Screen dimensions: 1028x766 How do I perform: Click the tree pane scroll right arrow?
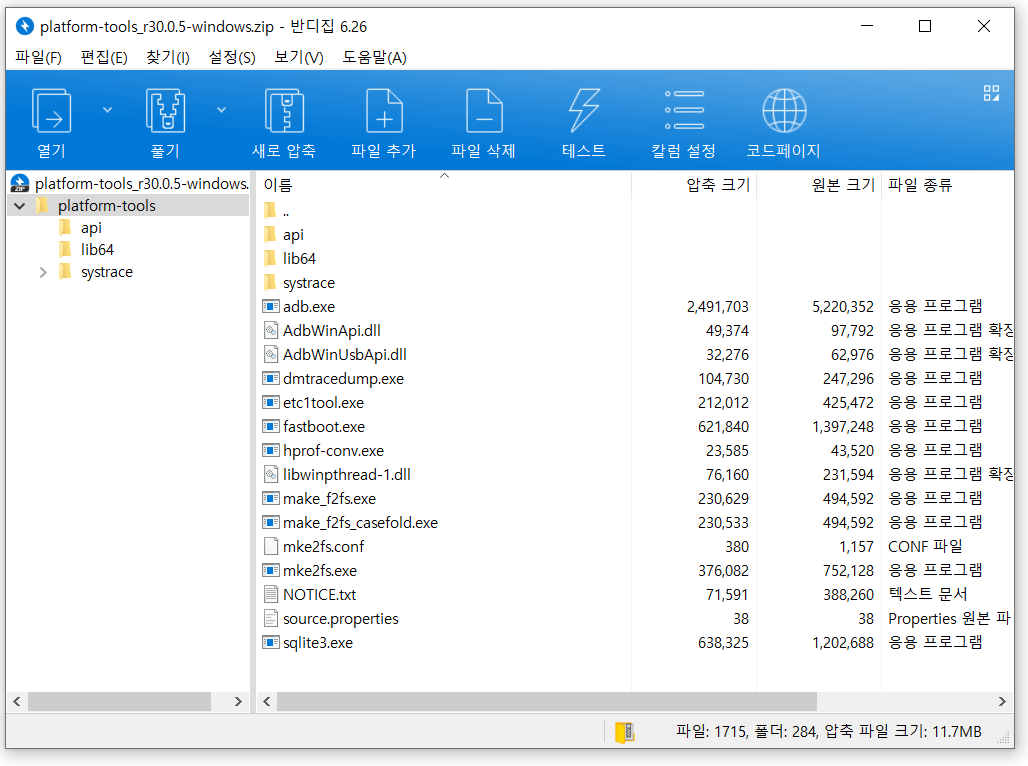(238, 702)
